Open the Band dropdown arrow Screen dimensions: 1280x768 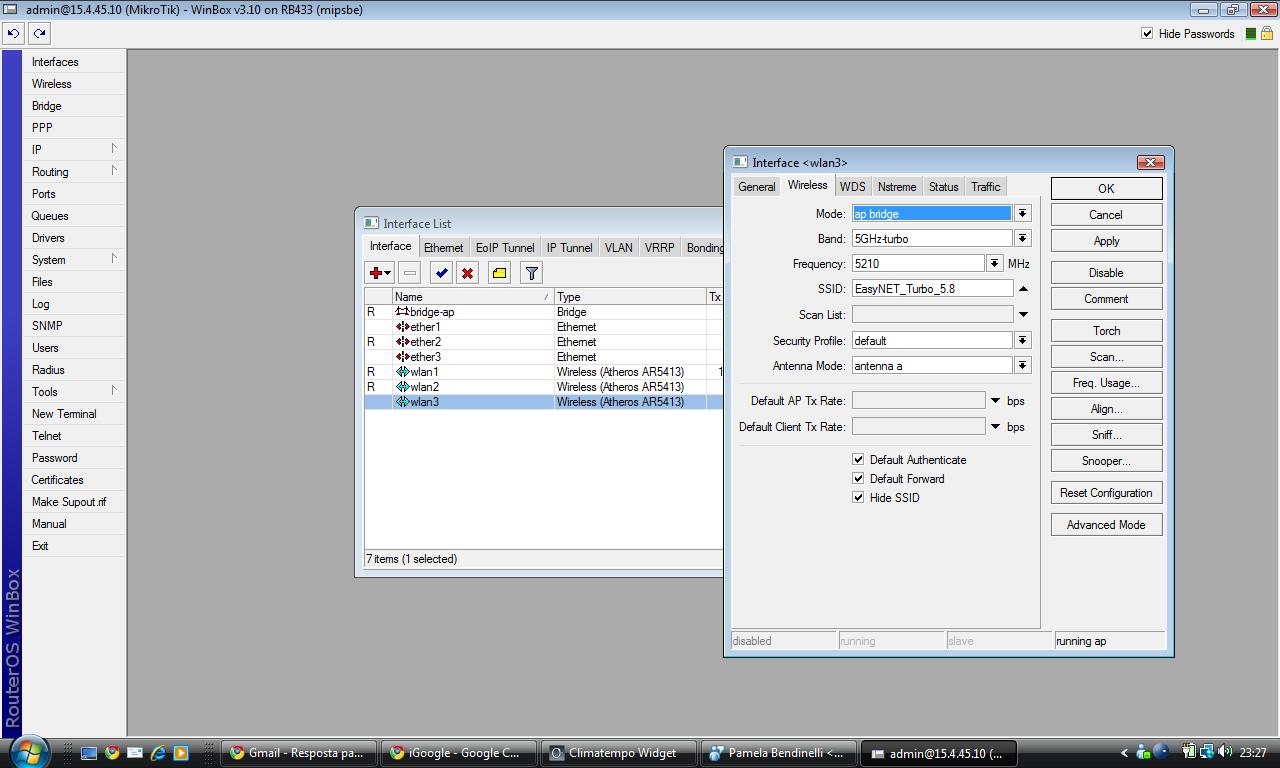1022,238
